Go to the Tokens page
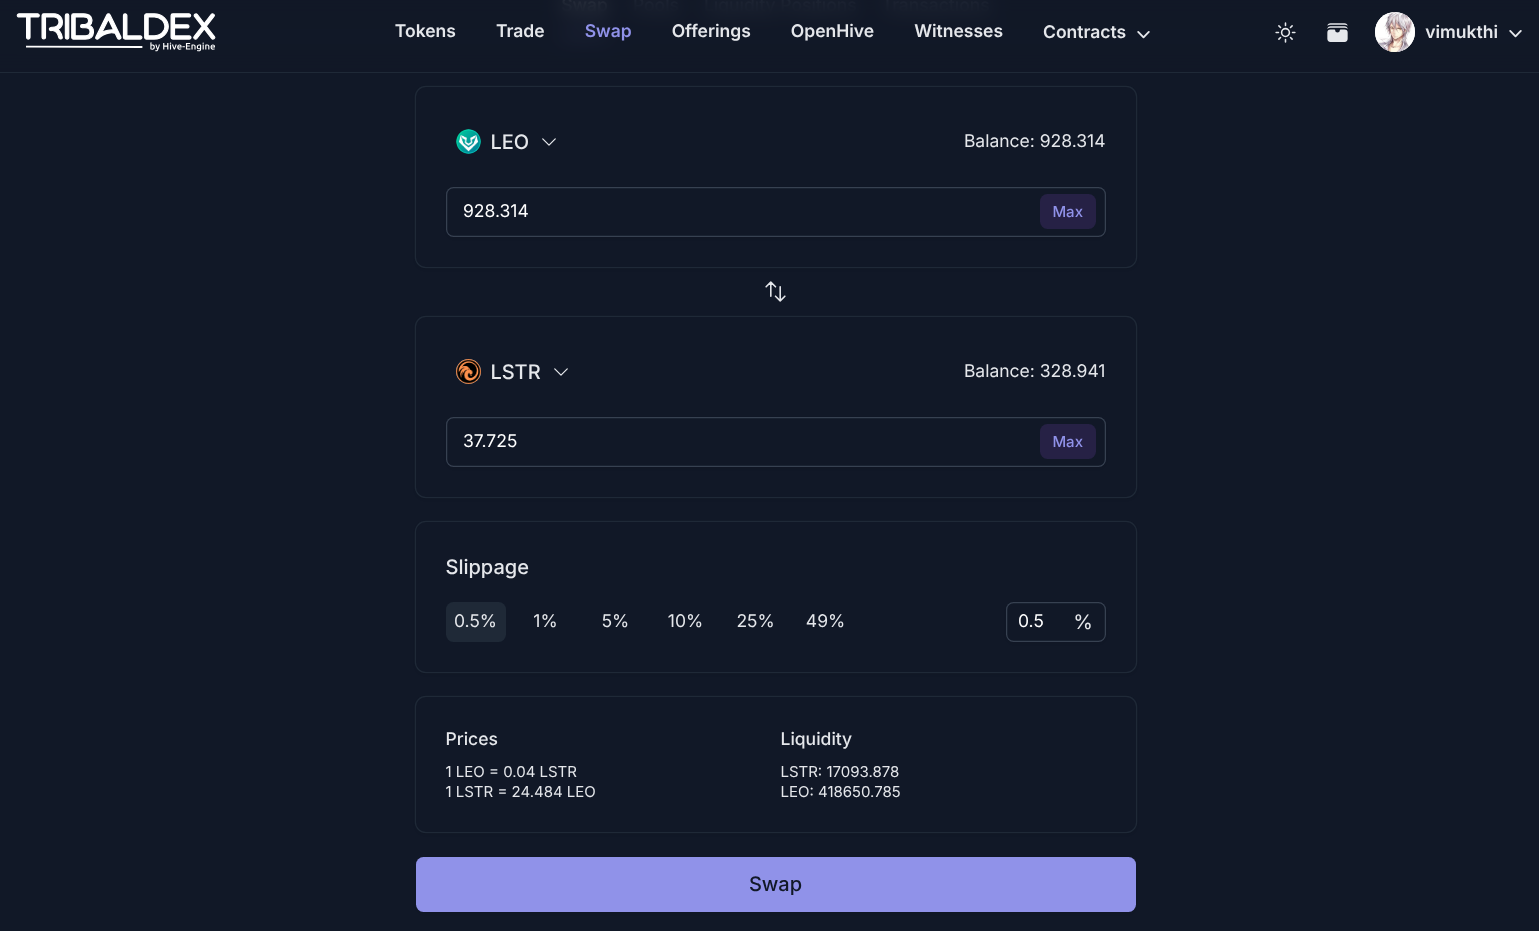This screenshot has width=1539, height=931. tap(425, 31)
